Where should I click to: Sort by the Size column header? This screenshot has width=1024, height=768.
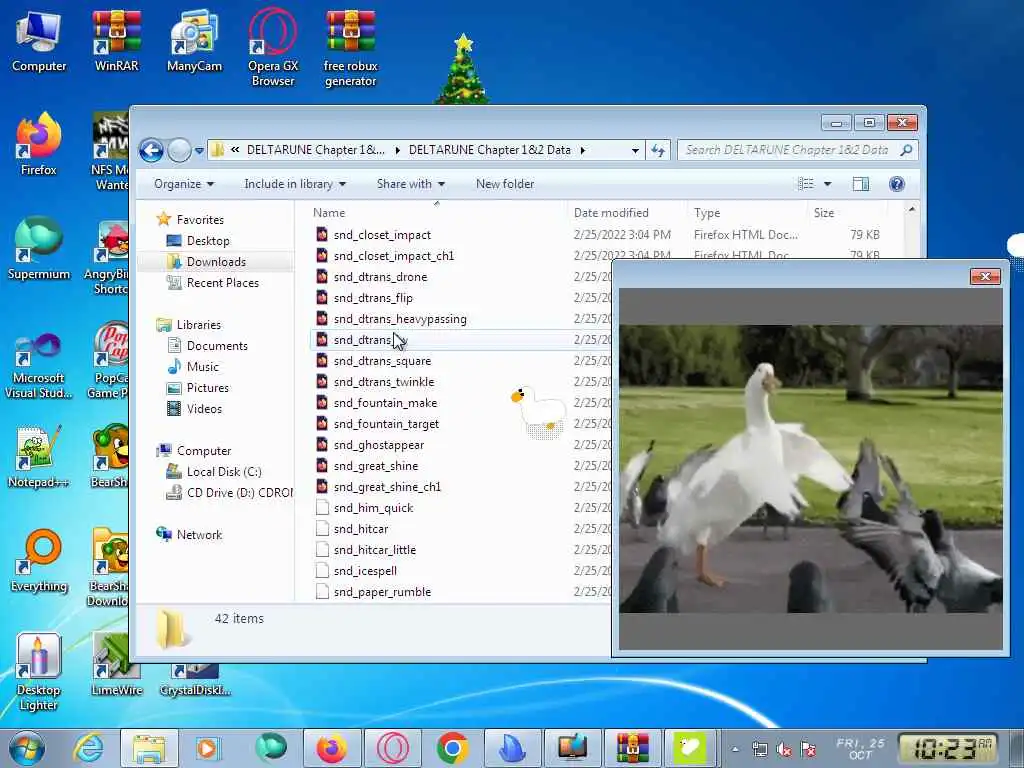point(824,213)
